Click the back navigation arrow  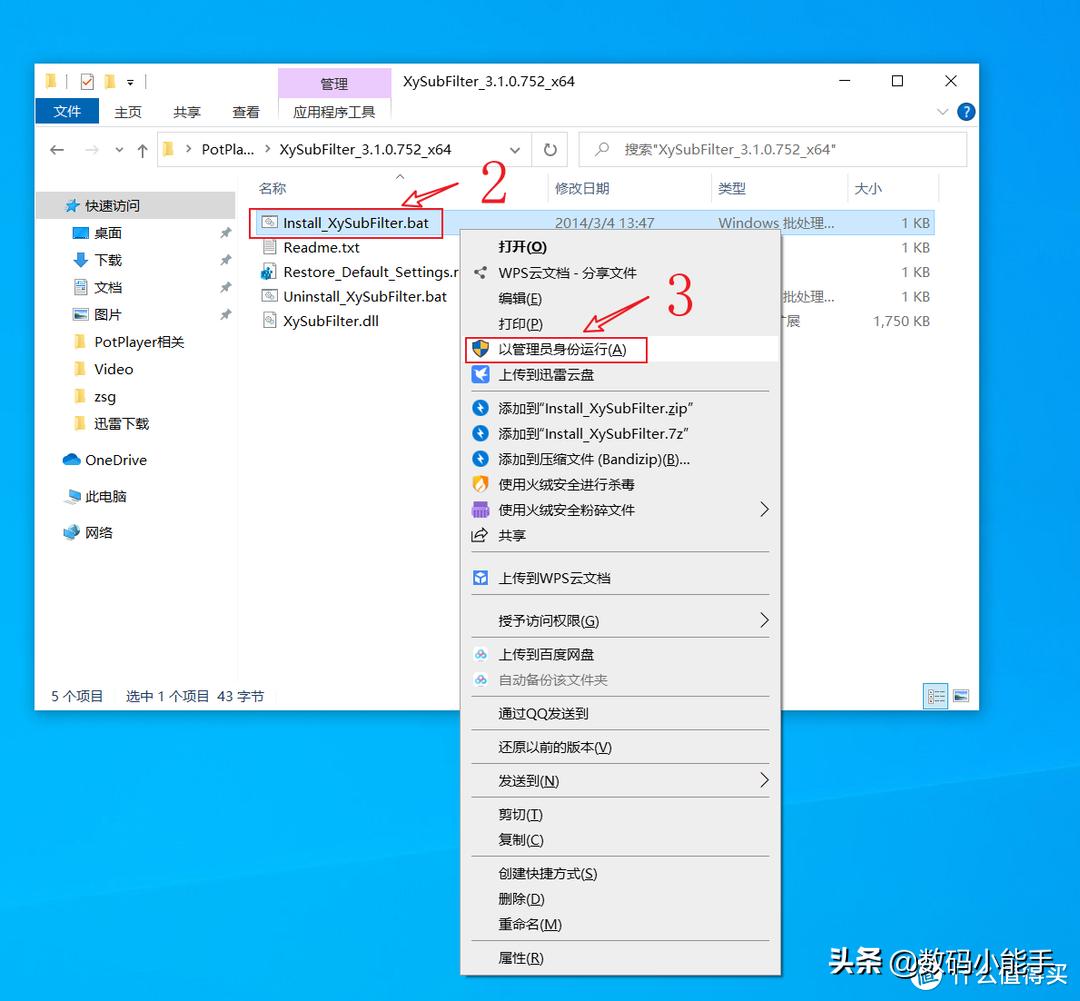[x=57, y=148]
